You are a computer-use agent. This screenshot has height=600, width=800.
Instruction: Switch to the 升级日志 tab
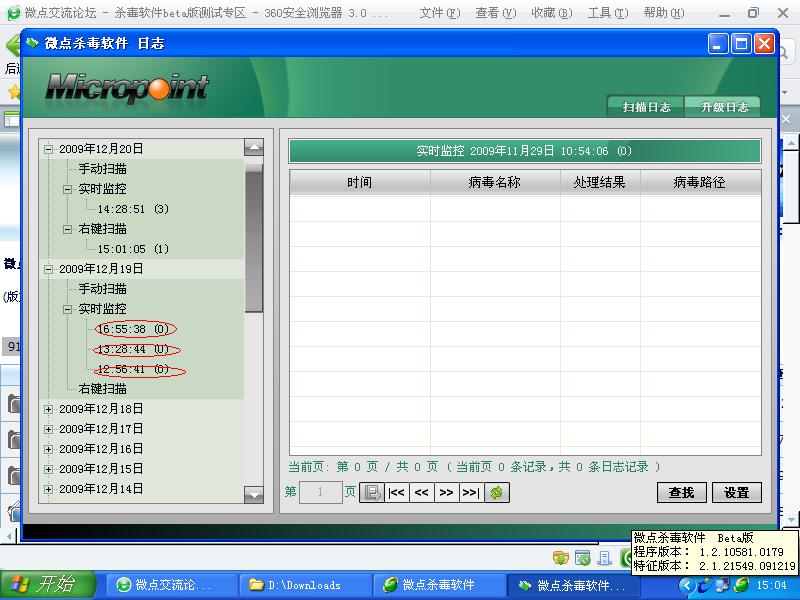724,107
